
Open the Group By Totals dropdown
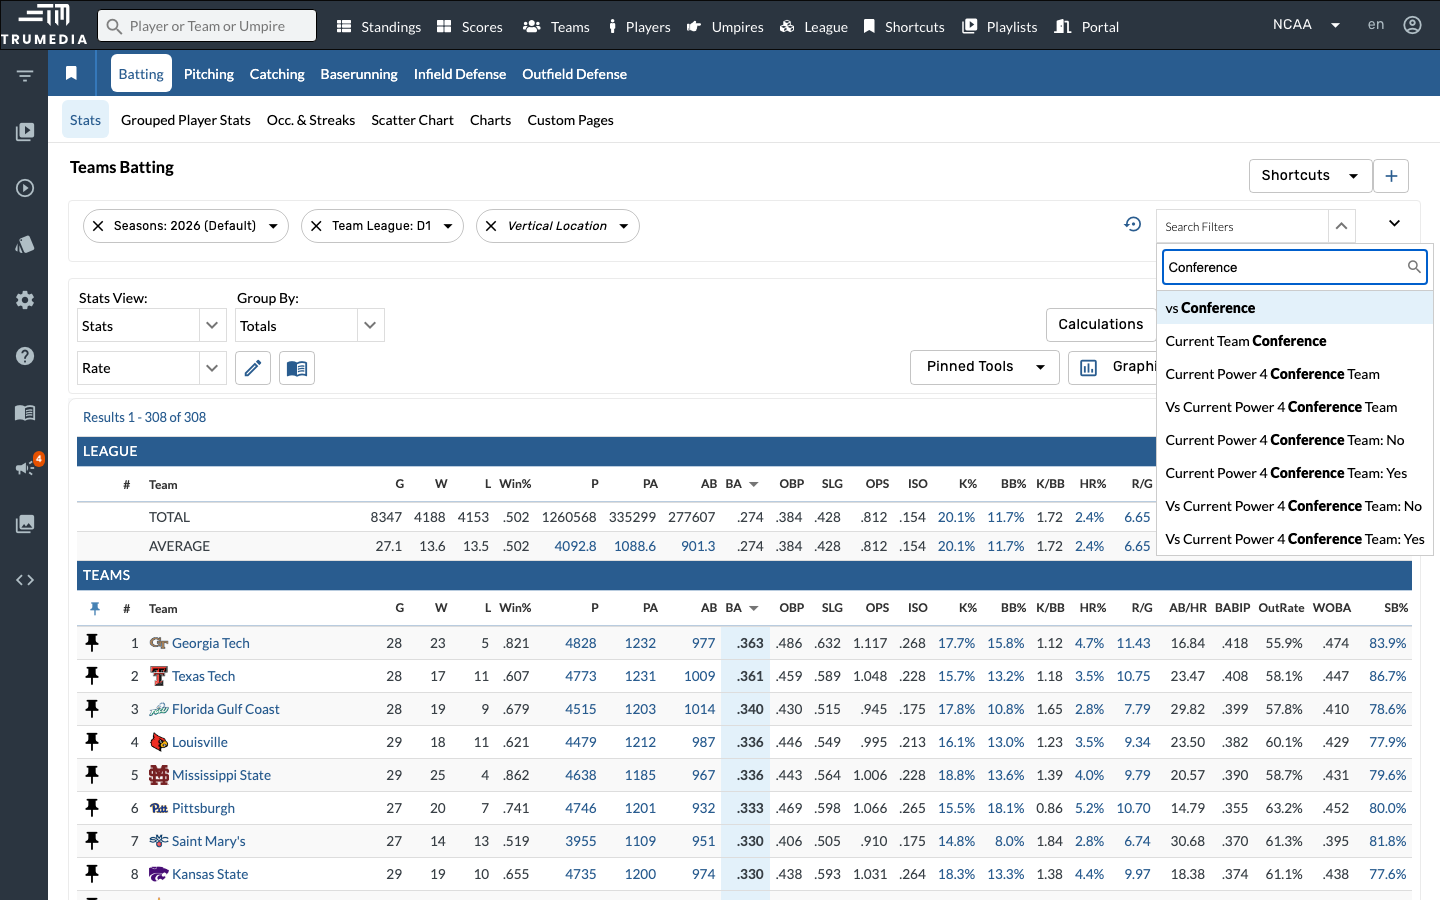pos(309,326)
